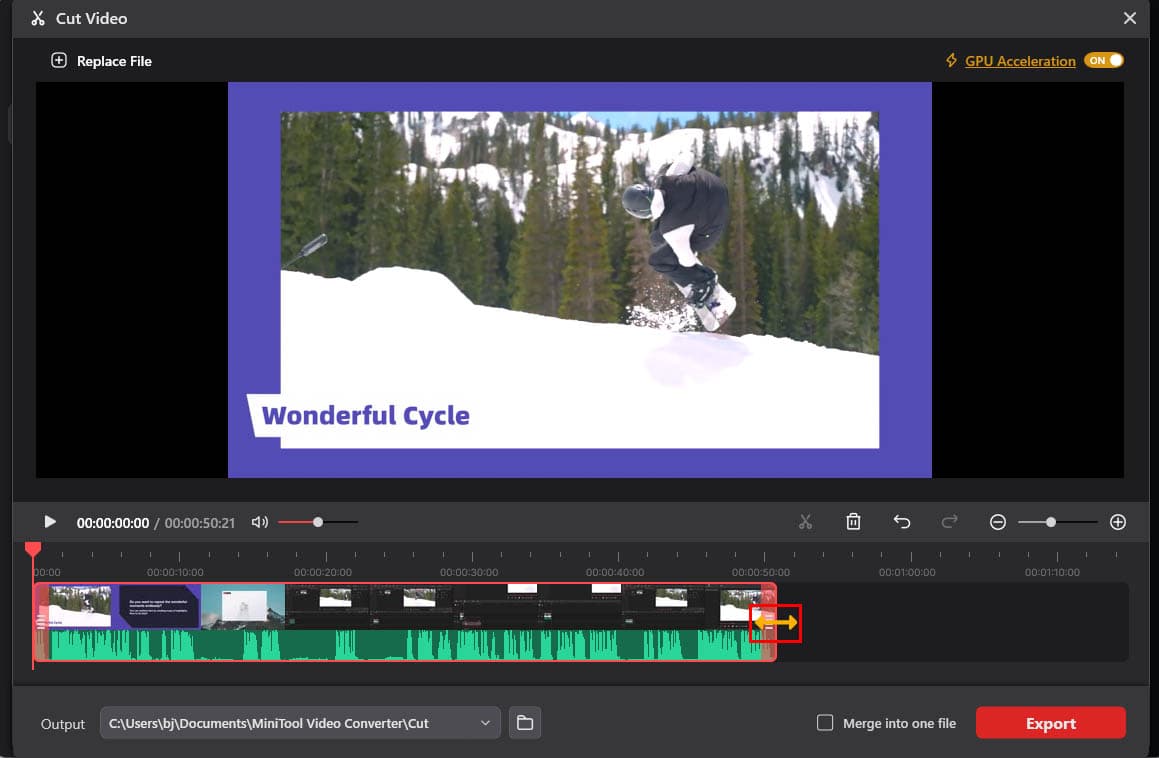Click the clip's right trim handle
1159x758 pixels.
point(769,622)
